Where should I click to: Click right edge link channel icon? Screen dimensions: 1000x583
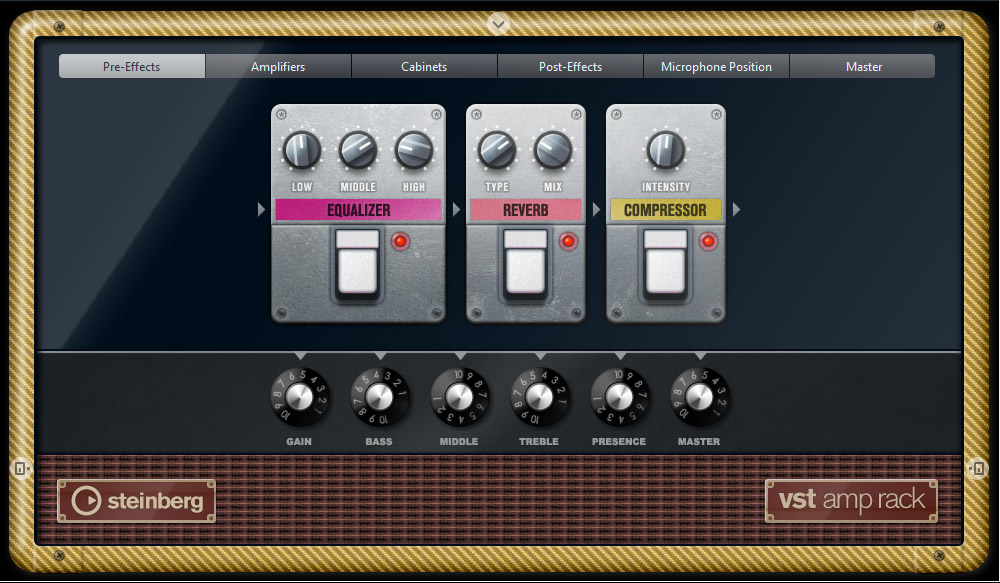pyautogui.click(x=978, y=469)
